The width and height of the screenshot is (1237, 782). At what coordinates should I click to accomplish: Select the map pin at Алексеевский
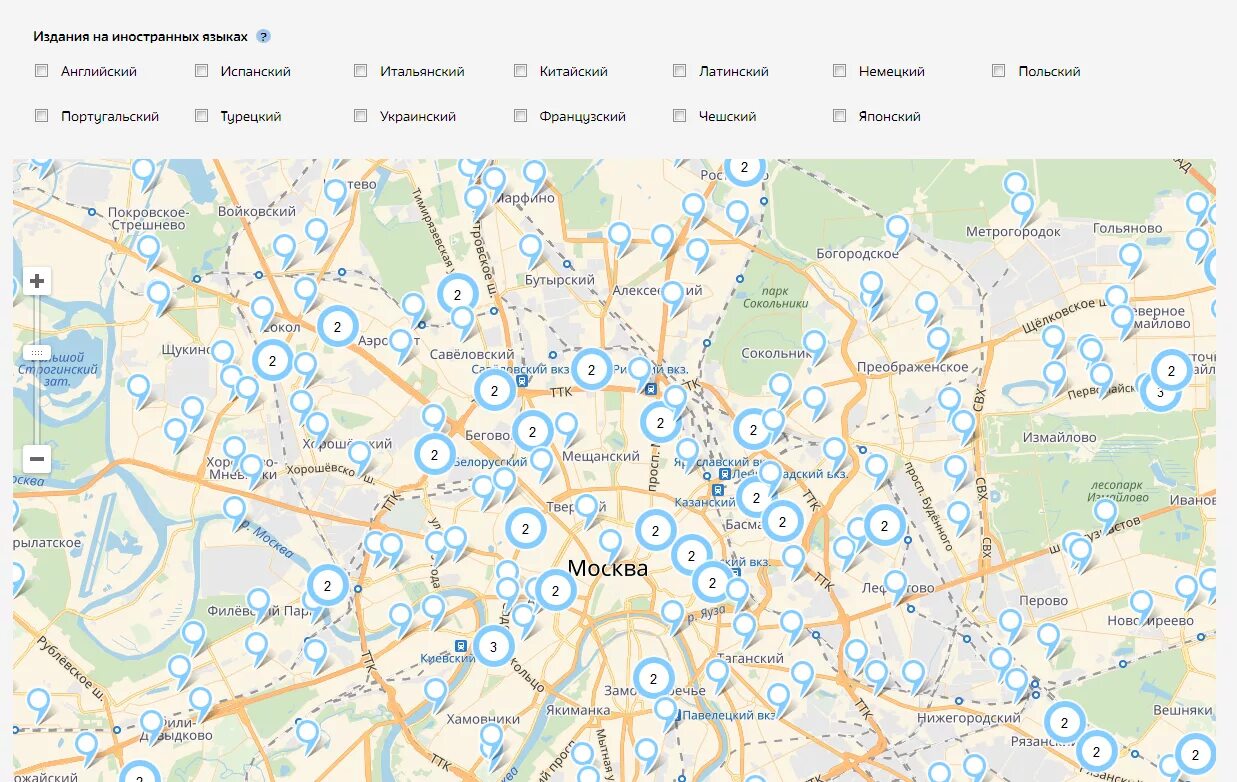pos(673,297)
